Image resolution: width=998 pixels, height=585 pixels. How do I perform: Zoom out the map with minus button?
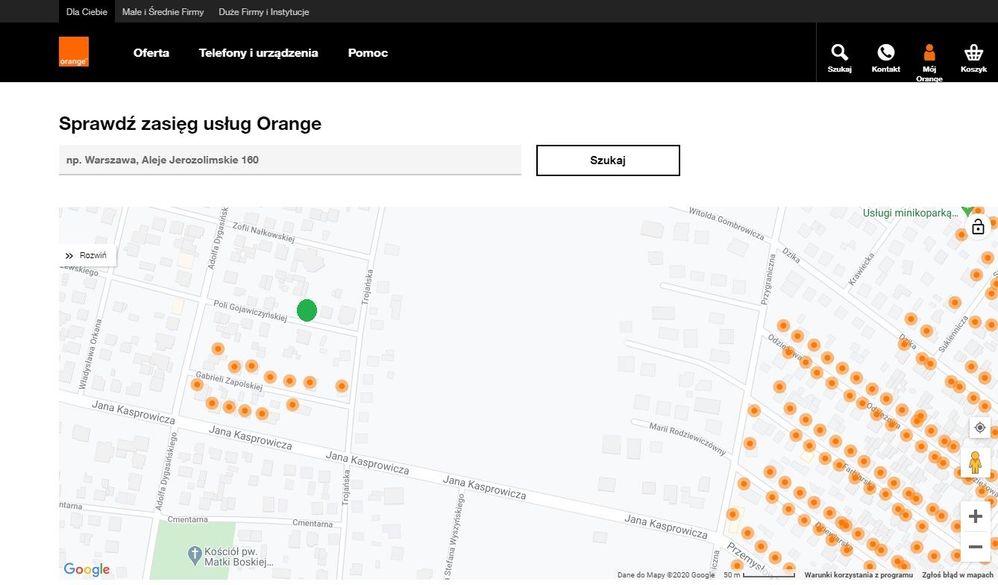(976, 547)
